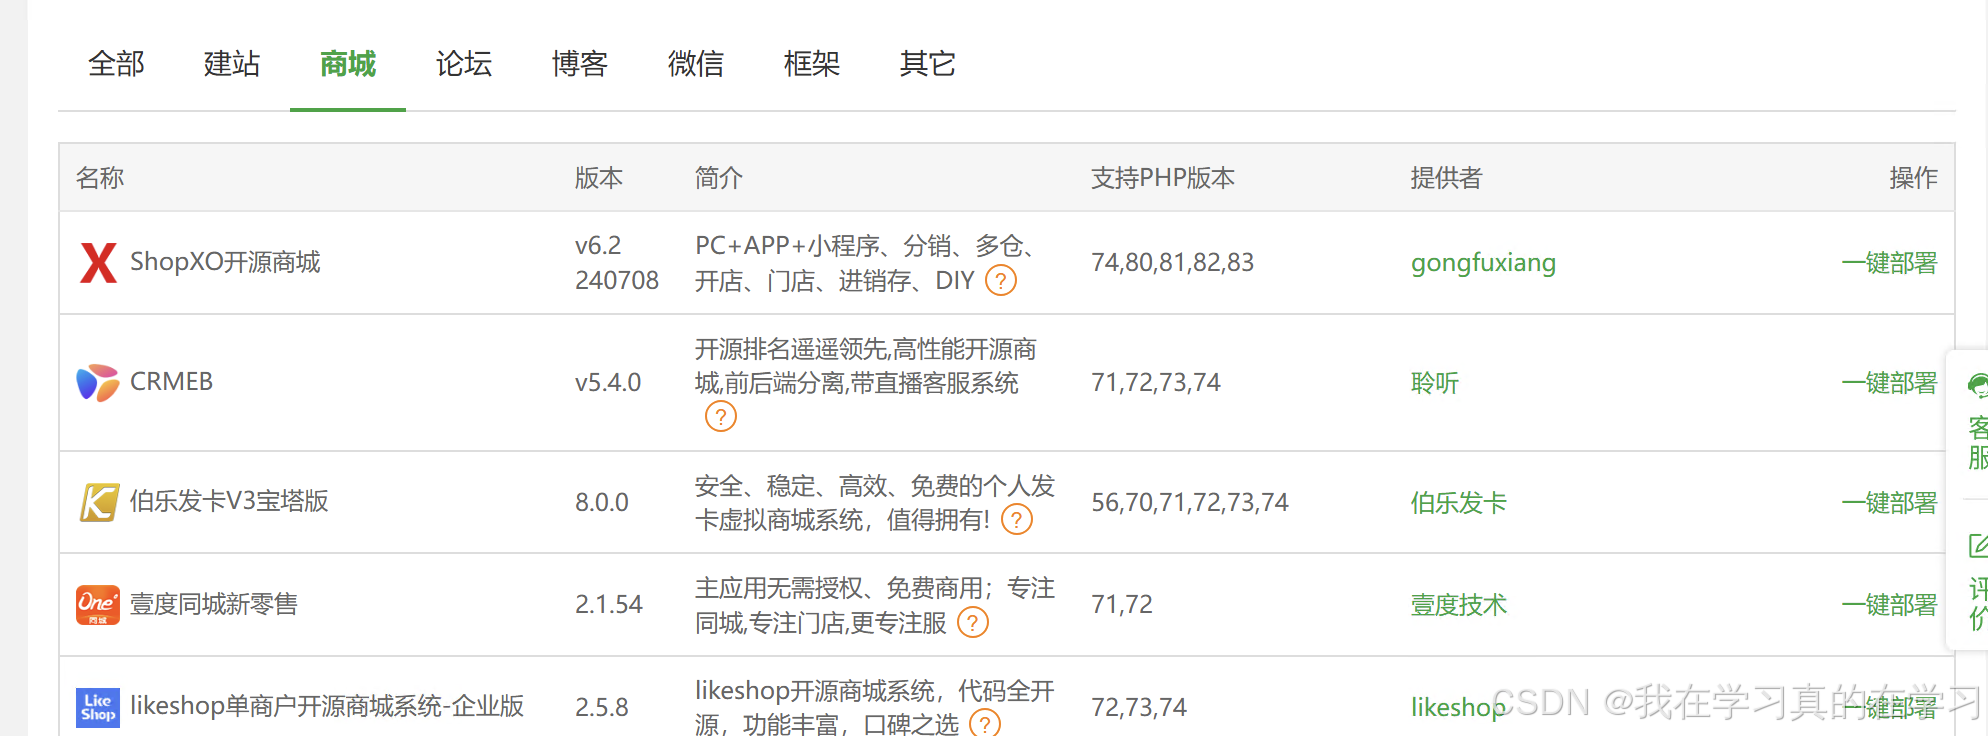
Task: Click CRMEB description 开源排名遥遥领先
Action: point(866,366)
